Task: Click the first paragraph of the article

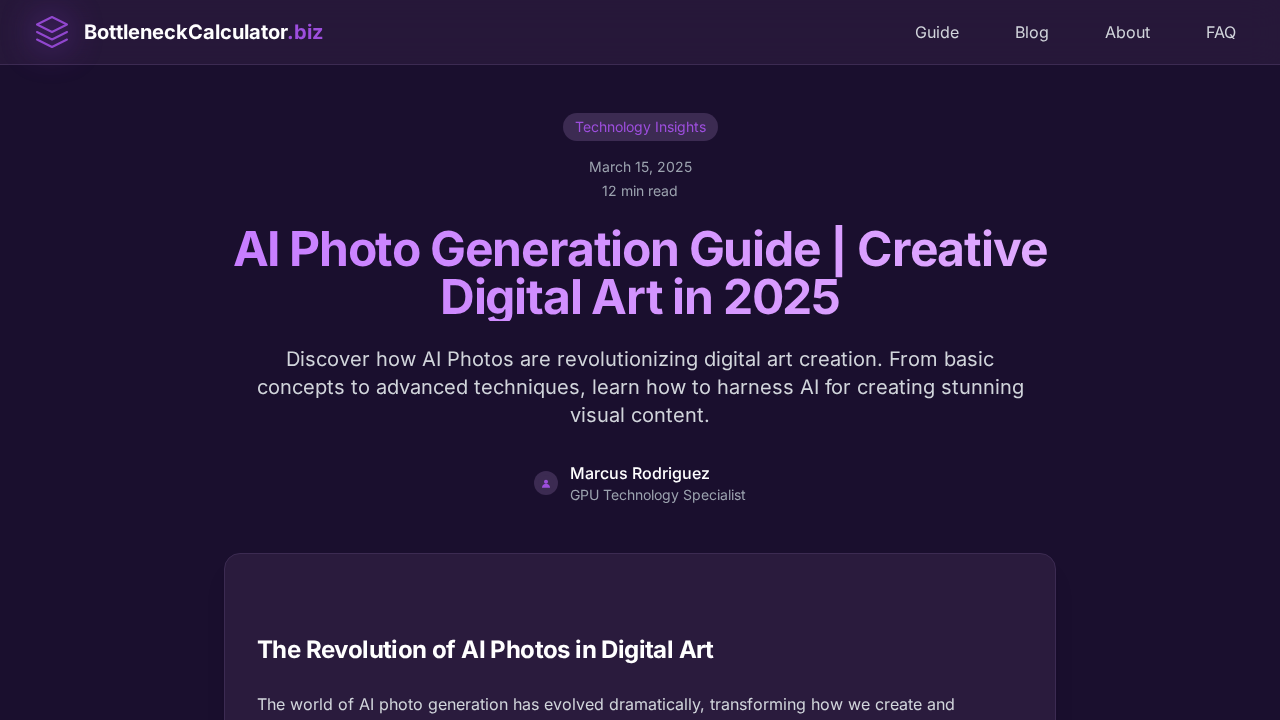Action: pyautogui.click(x=606, y=705)
